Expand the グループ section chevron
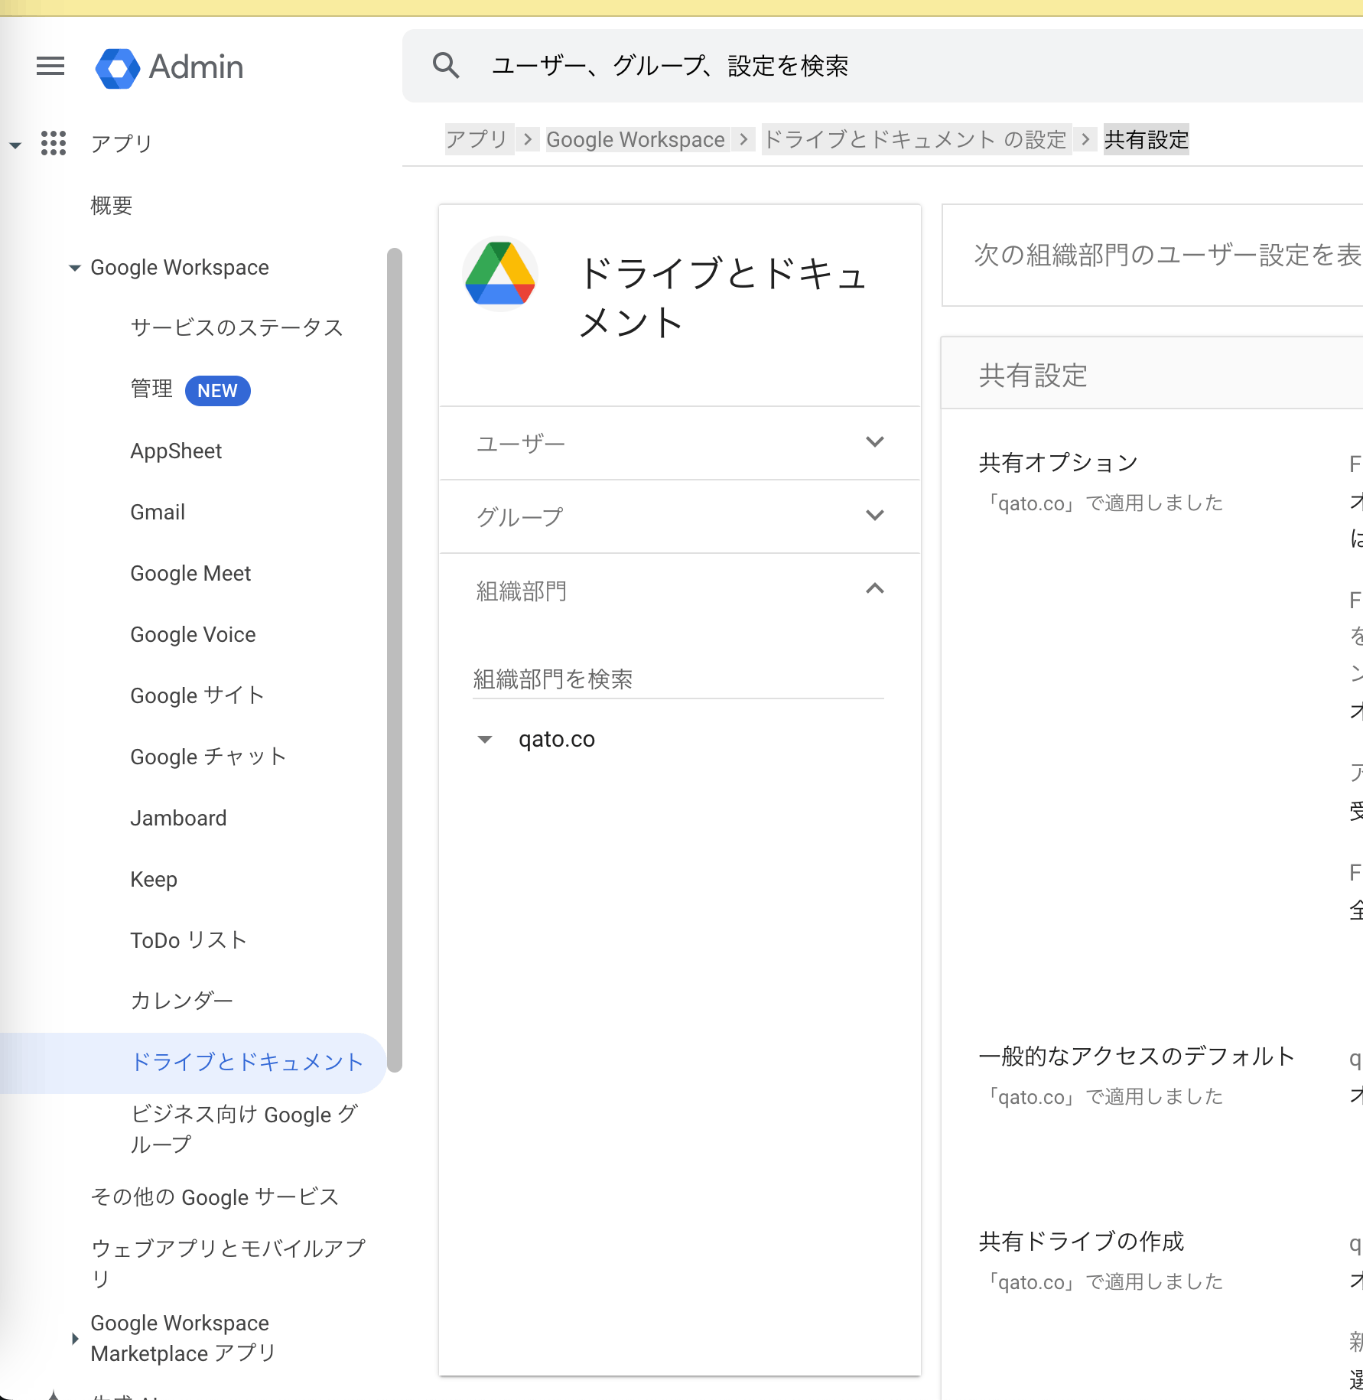 pyautogui.click(x=875, y=515)
